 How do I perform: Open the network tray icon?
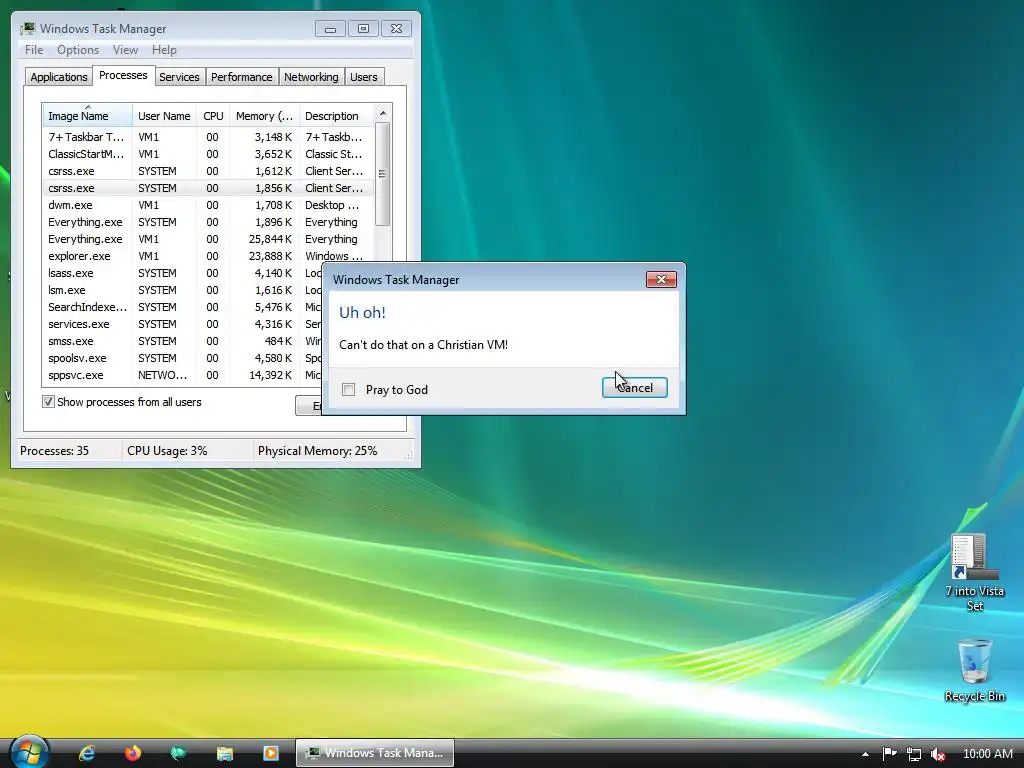pyautogui.click(x=914, y=754)
